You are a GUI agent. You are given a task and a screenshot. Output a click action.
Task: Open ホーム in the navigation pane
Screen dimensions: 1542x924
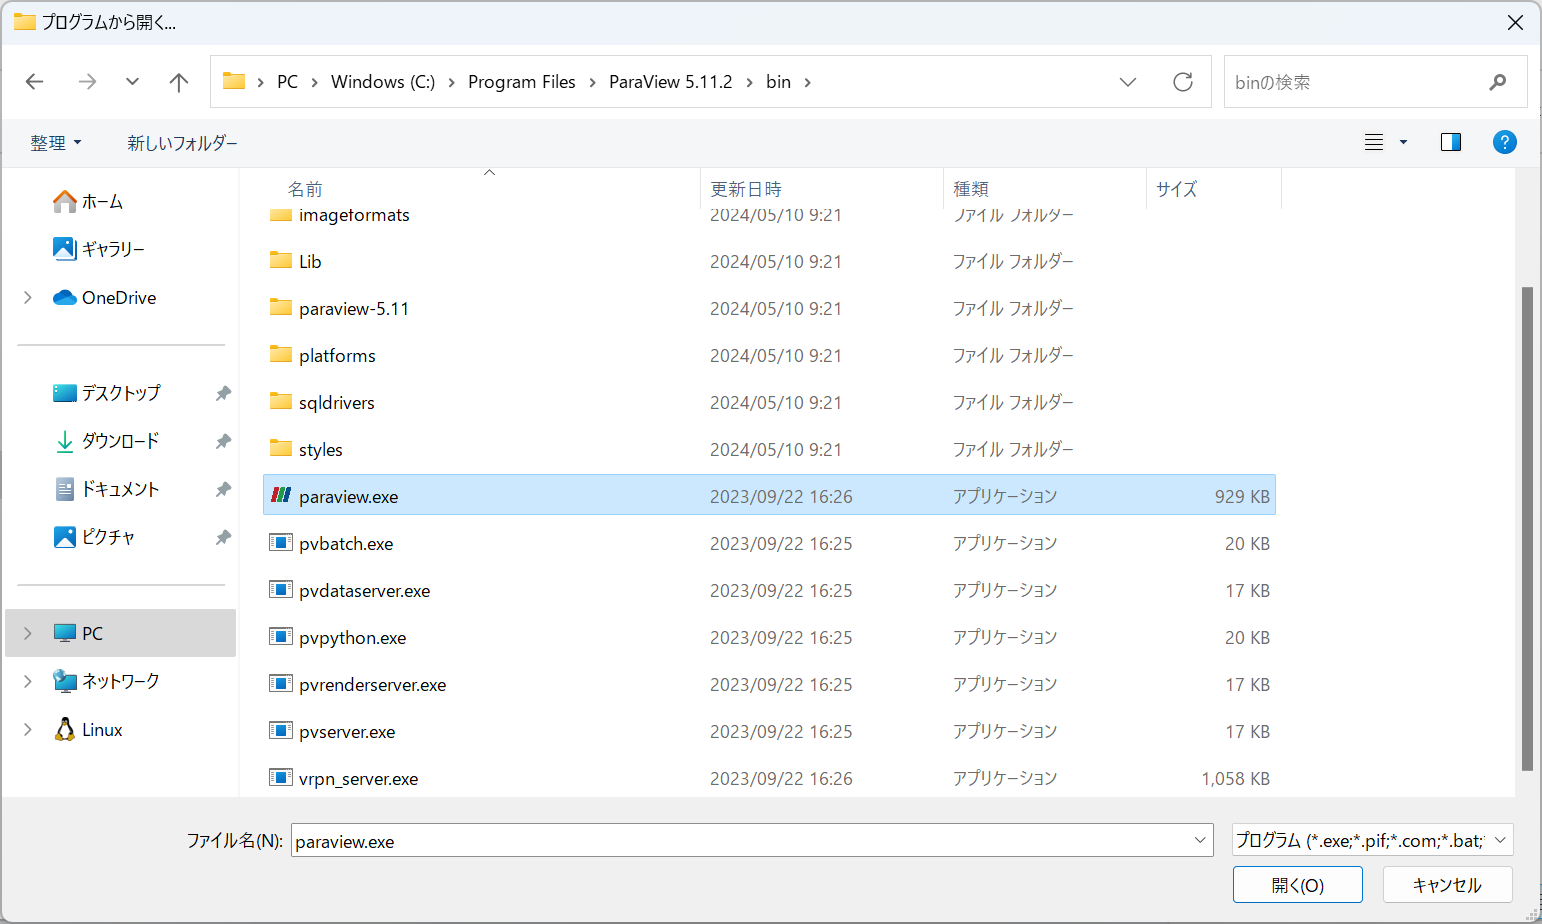(102, 202)
